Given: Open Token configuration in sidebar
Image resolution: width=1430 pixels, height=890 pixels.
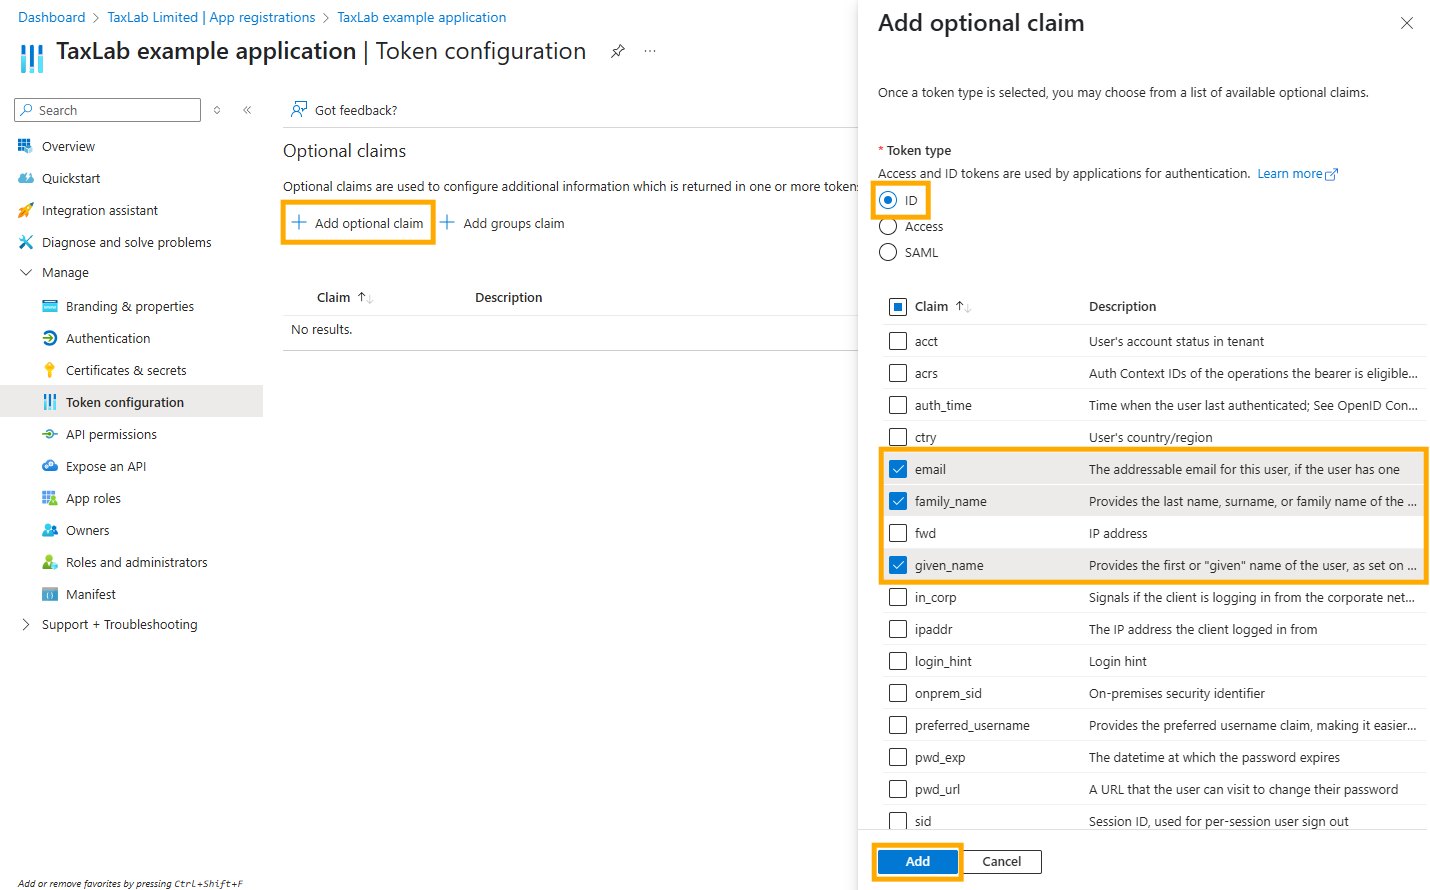Looking at the screenshot, I should pos(131,402).
